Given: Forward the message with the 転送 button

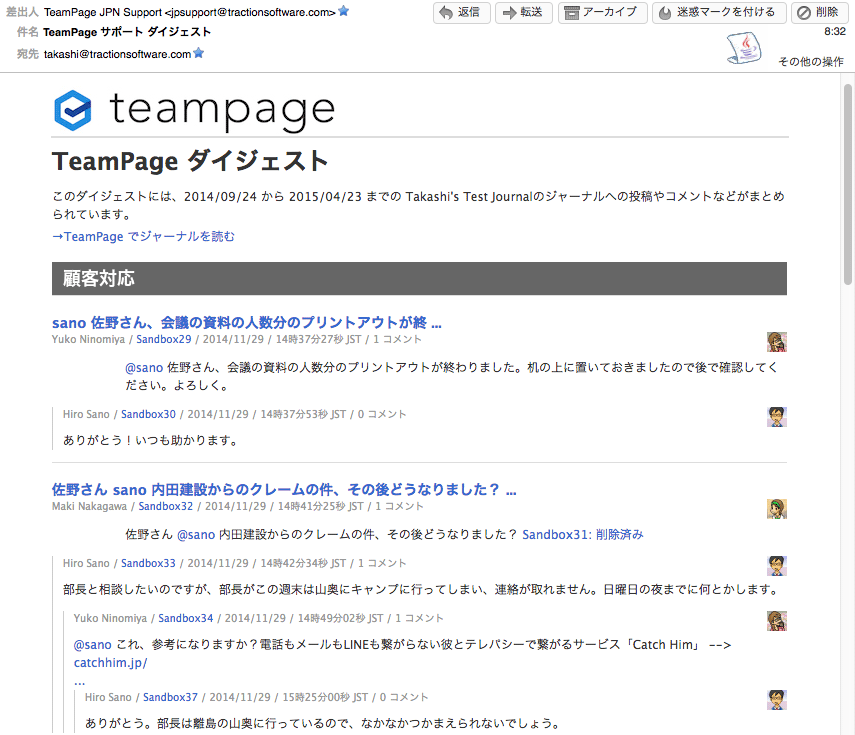Looking at the screenshot, I should click(x=523, y=13).
